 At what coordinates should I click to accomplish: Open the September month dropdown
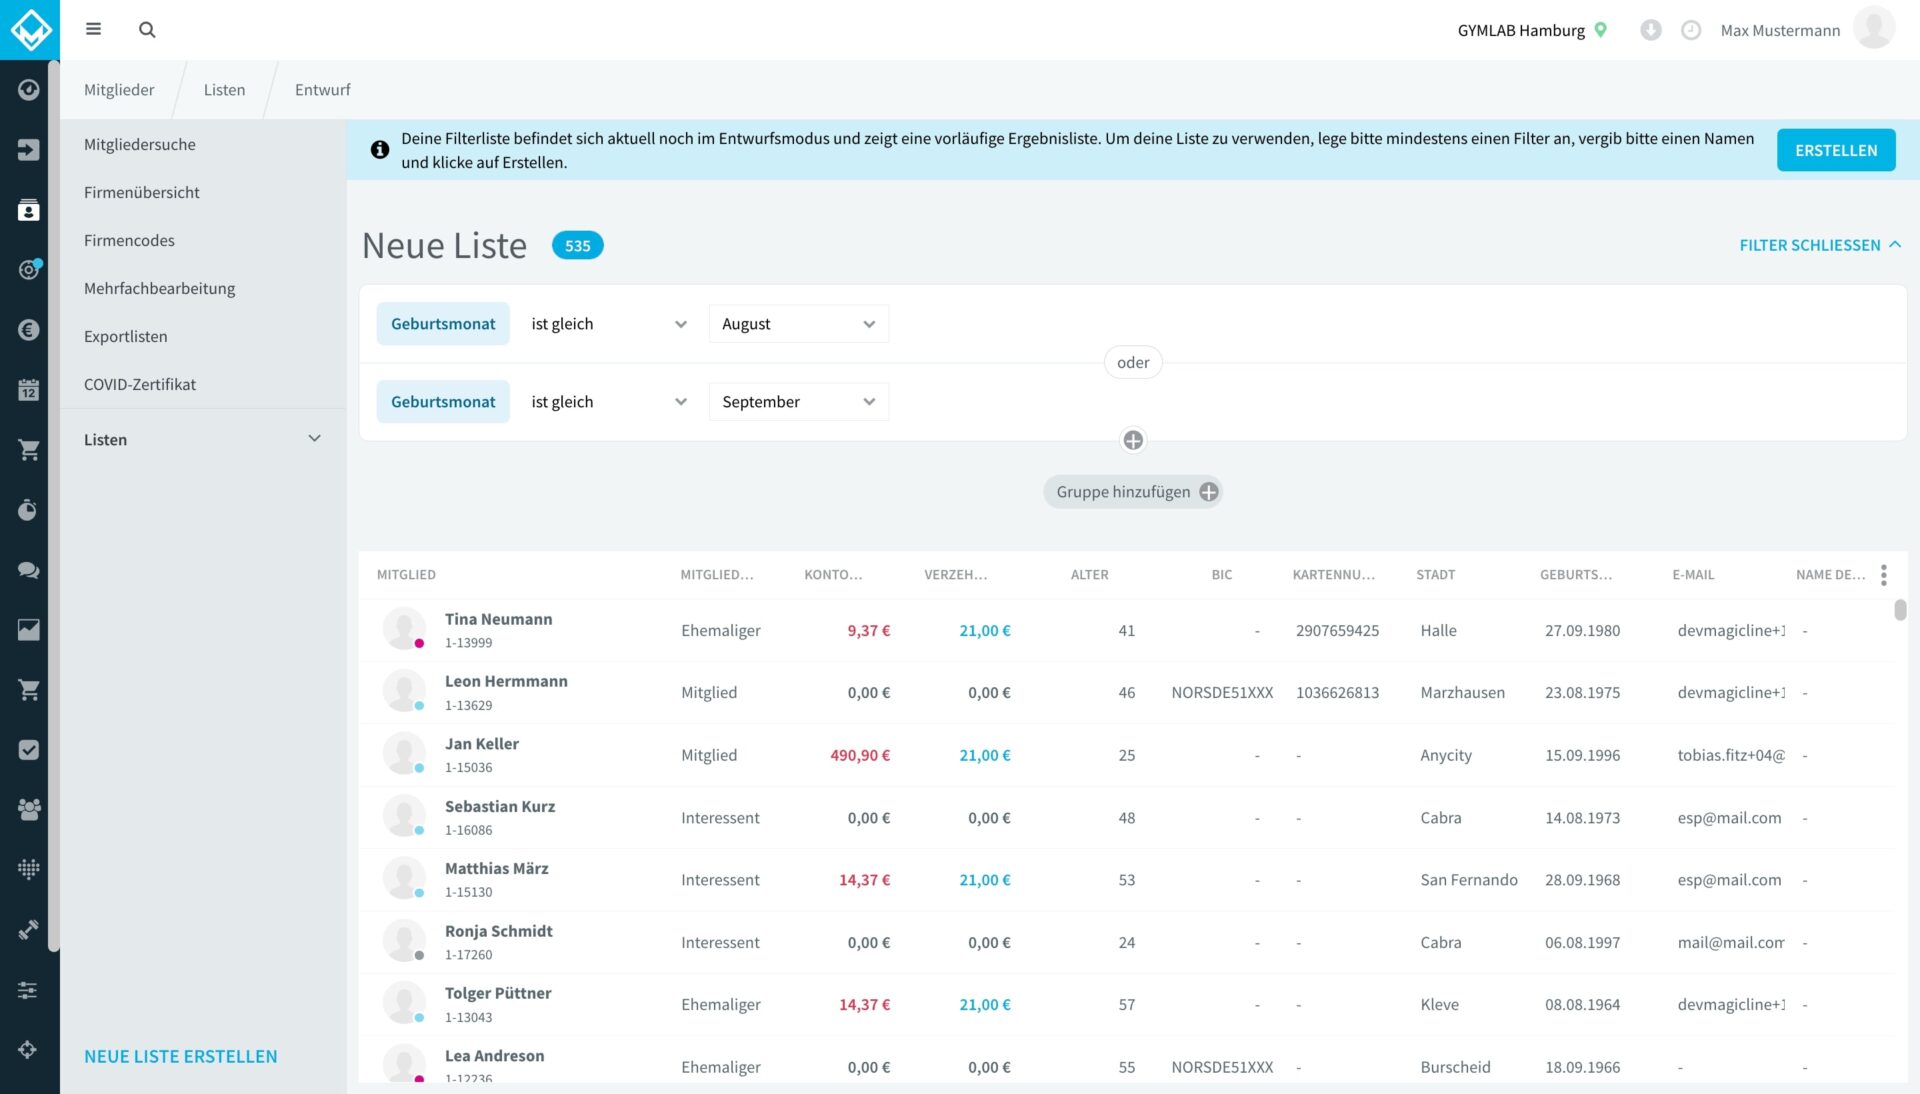pos(798,402)
